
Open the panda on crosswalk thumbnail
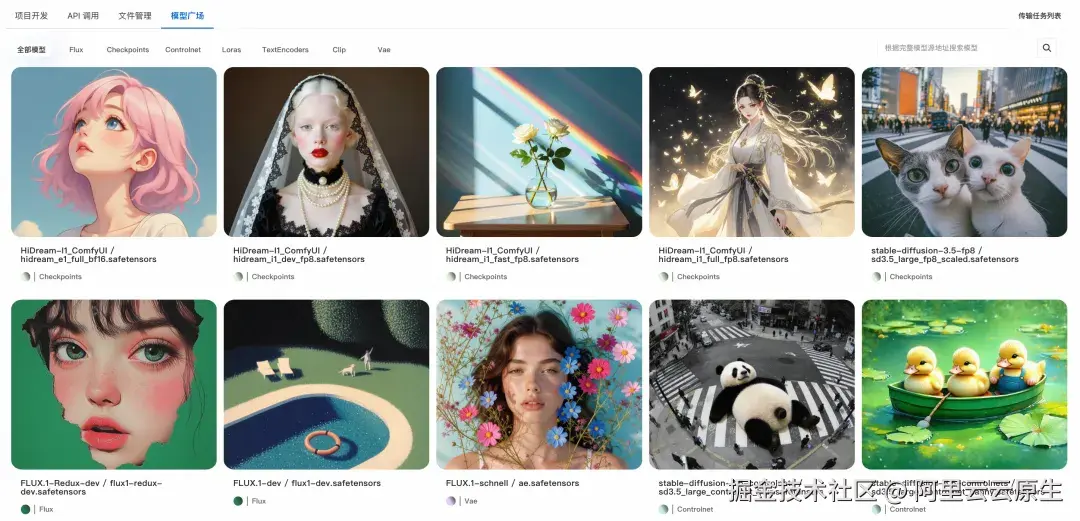coord(751,385)
